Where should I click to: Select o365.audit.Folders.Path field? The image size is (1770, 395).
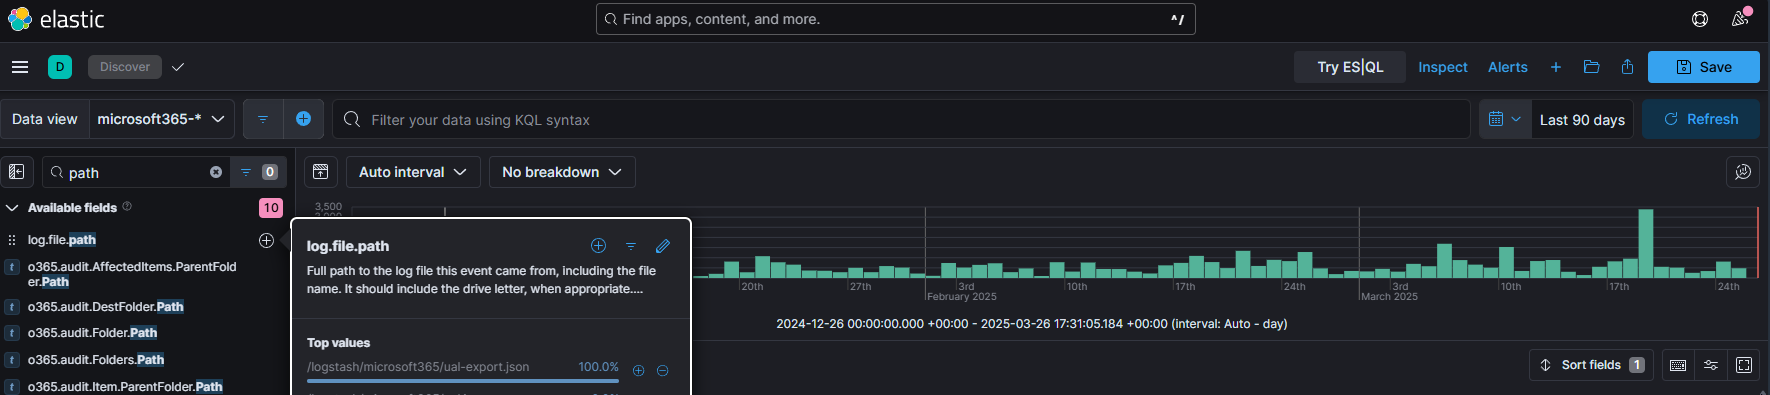pyautogui.click(x=96, y=360)
